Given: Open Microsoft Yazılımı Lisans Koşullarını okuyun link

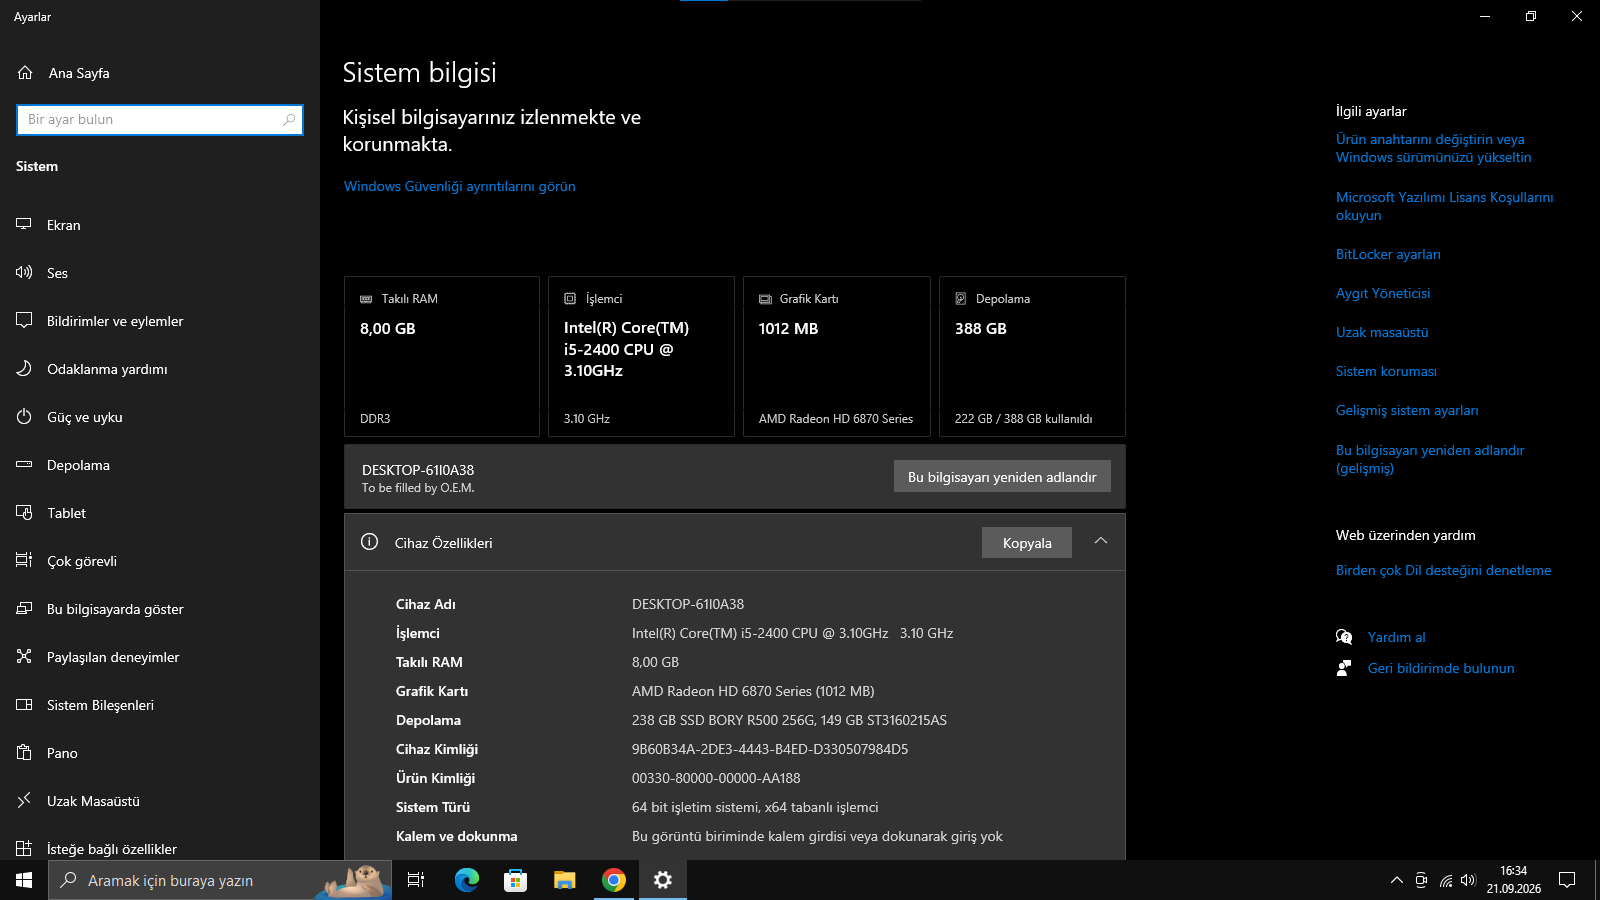Looking at the screenshot, I should [1445, 206].
